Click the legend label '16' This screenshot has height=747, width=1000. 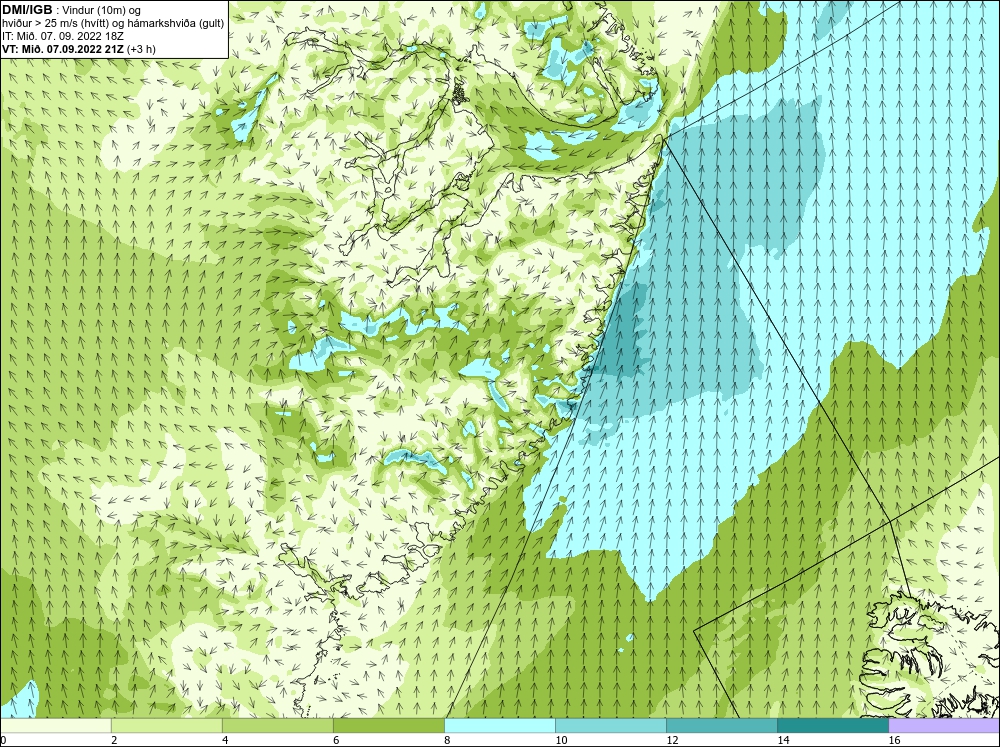pos(894,740)
